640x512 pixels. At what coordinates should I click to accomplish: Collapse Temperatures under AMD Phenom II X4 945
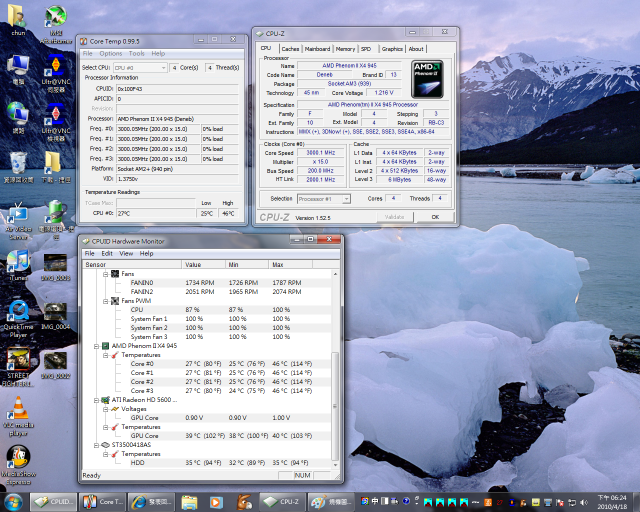[x=105, y=355]
